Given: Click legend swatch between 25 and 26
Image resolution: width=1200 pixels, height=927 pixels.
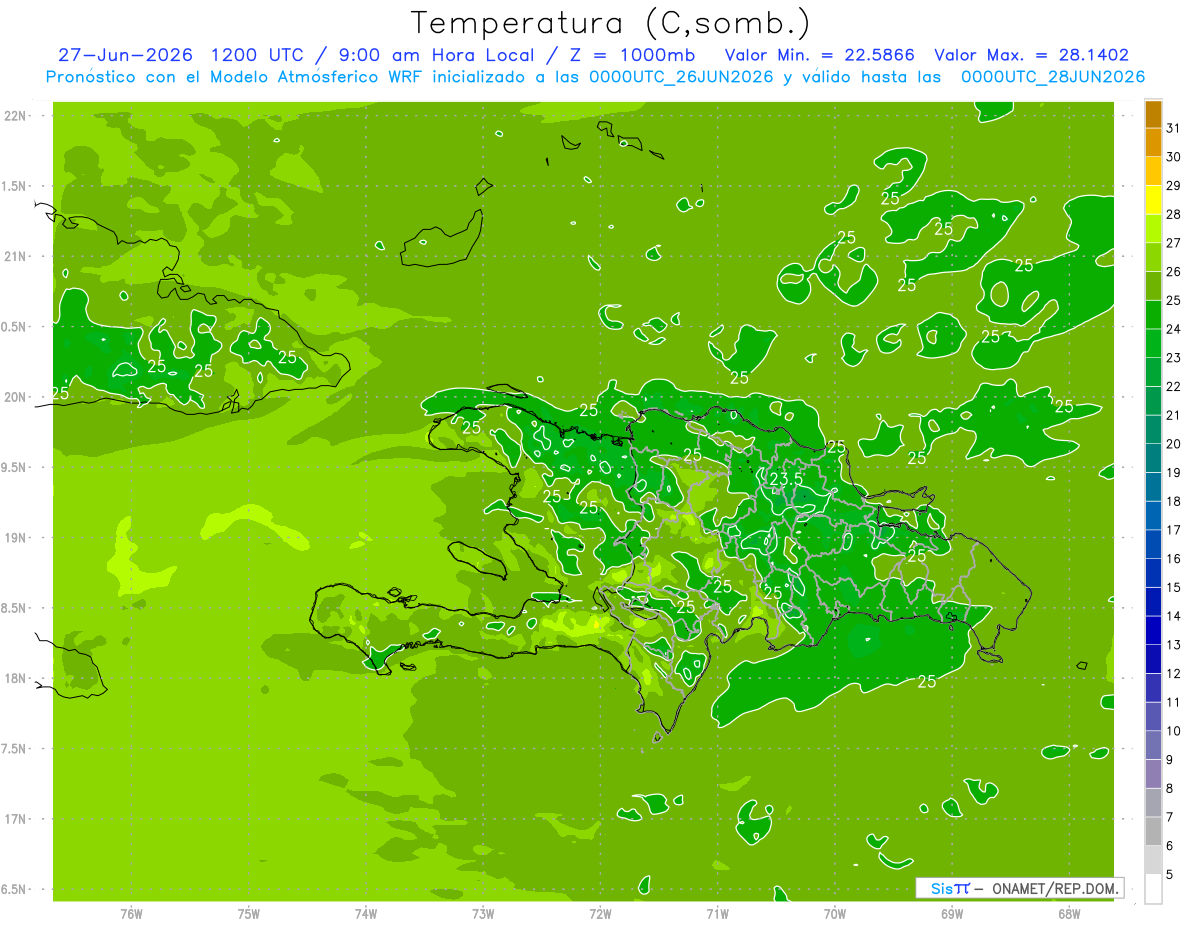Looking at the screenshot, I should pos(1153,286).
